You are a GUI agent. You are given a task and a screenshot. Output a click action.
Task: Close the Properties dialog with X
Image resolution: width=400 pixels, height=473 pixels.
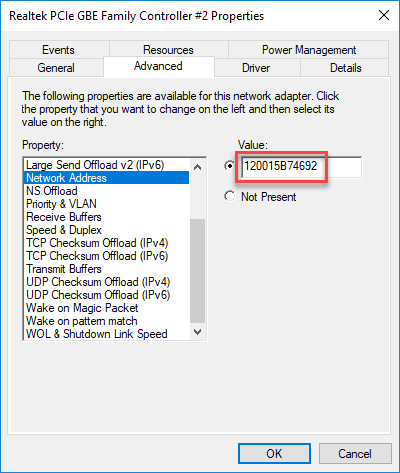(384, 15)
